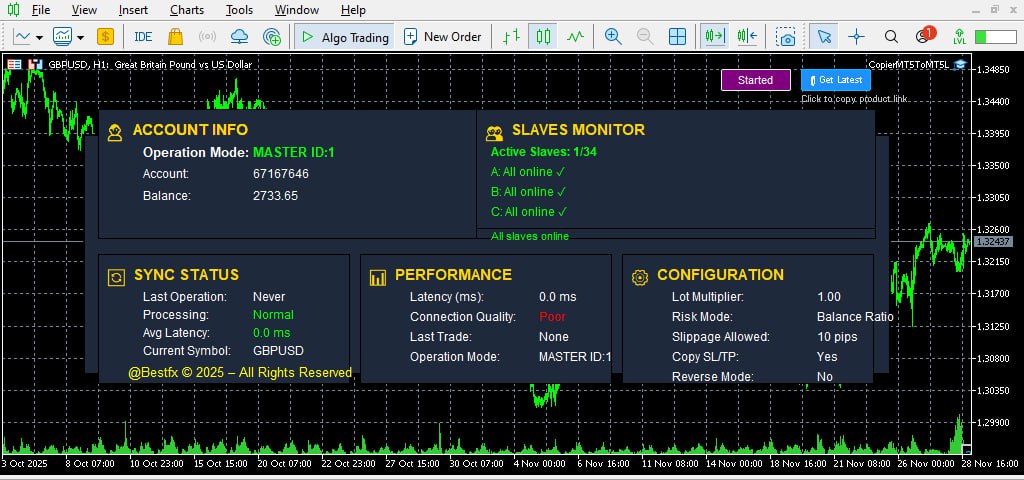Click the red chart icon beside GBPUSD title
Viewport: 1024px width, 480px height.
click(35, 65)
